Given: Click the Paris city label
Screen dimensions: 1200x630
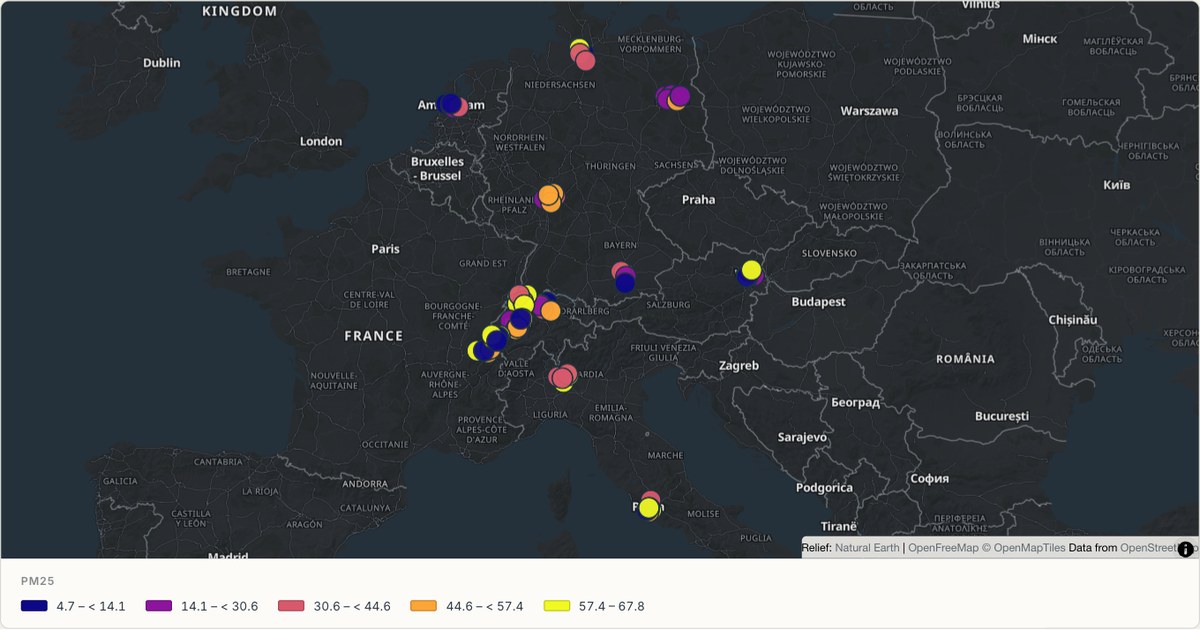Looking at the screenshot, I should pos(385,248).
